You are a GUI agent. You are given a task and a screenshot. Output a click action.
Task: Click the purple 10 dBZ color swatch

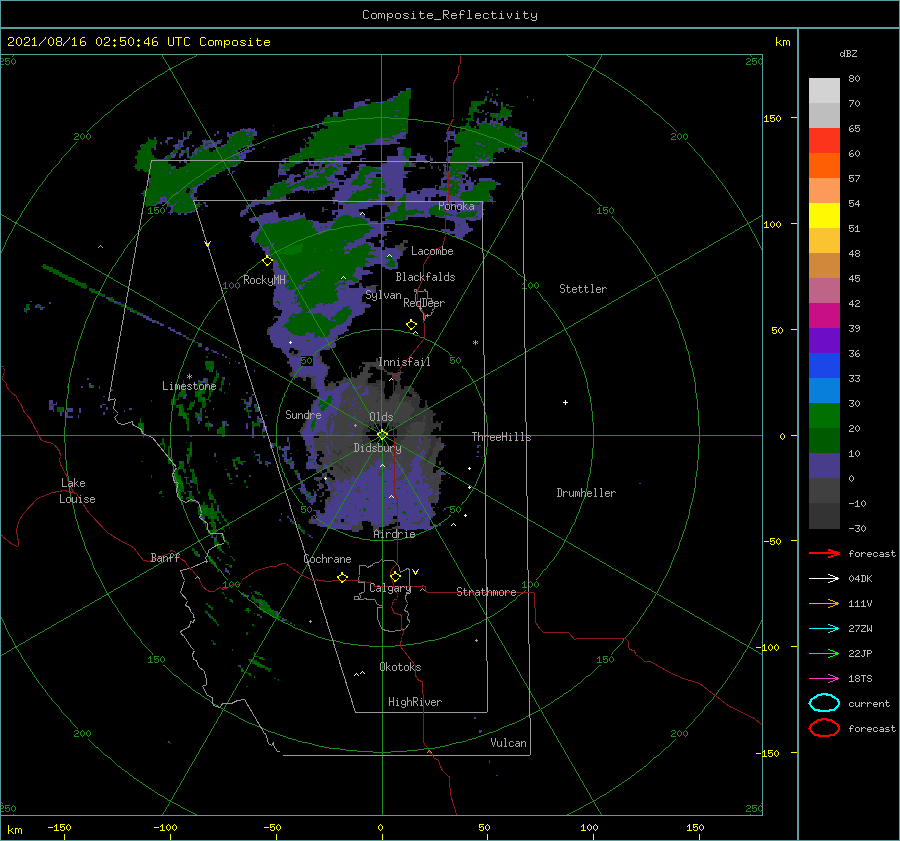[x=824, y=466]
